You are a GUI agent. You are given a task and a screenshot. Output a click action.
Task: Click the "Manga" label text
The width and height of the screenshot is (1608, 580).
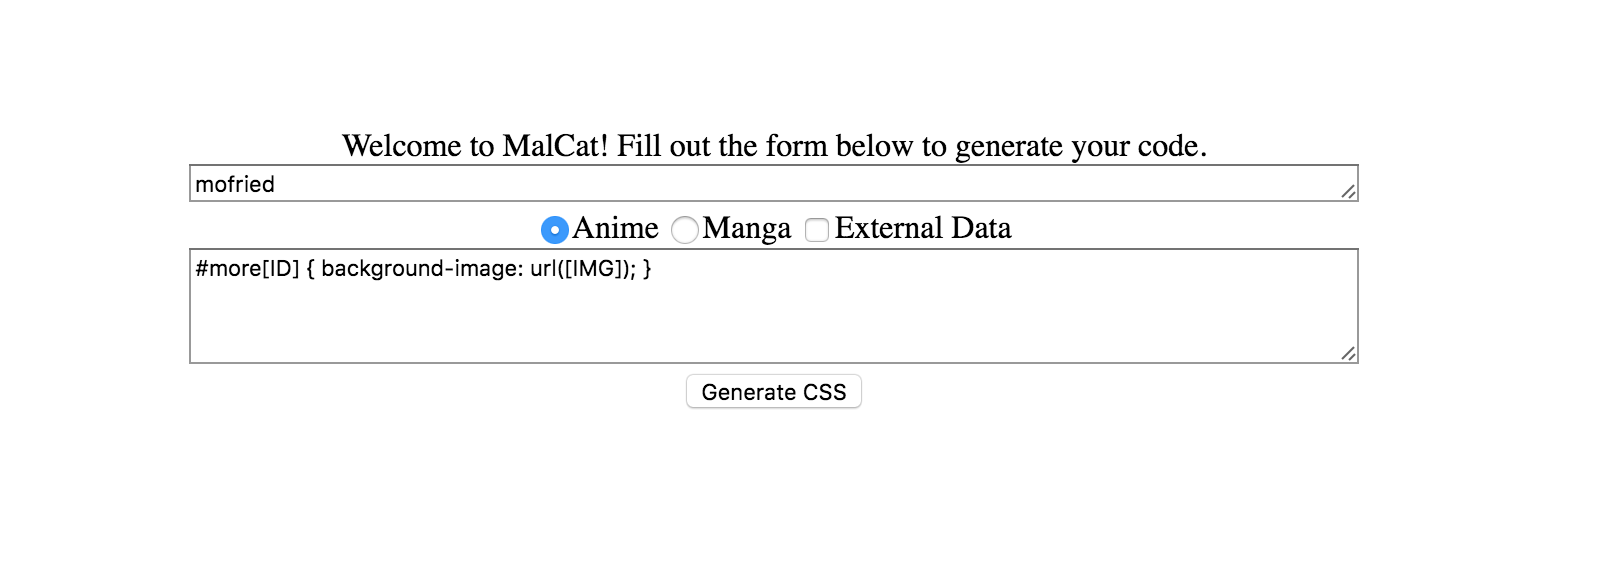(x=746, y=228)
